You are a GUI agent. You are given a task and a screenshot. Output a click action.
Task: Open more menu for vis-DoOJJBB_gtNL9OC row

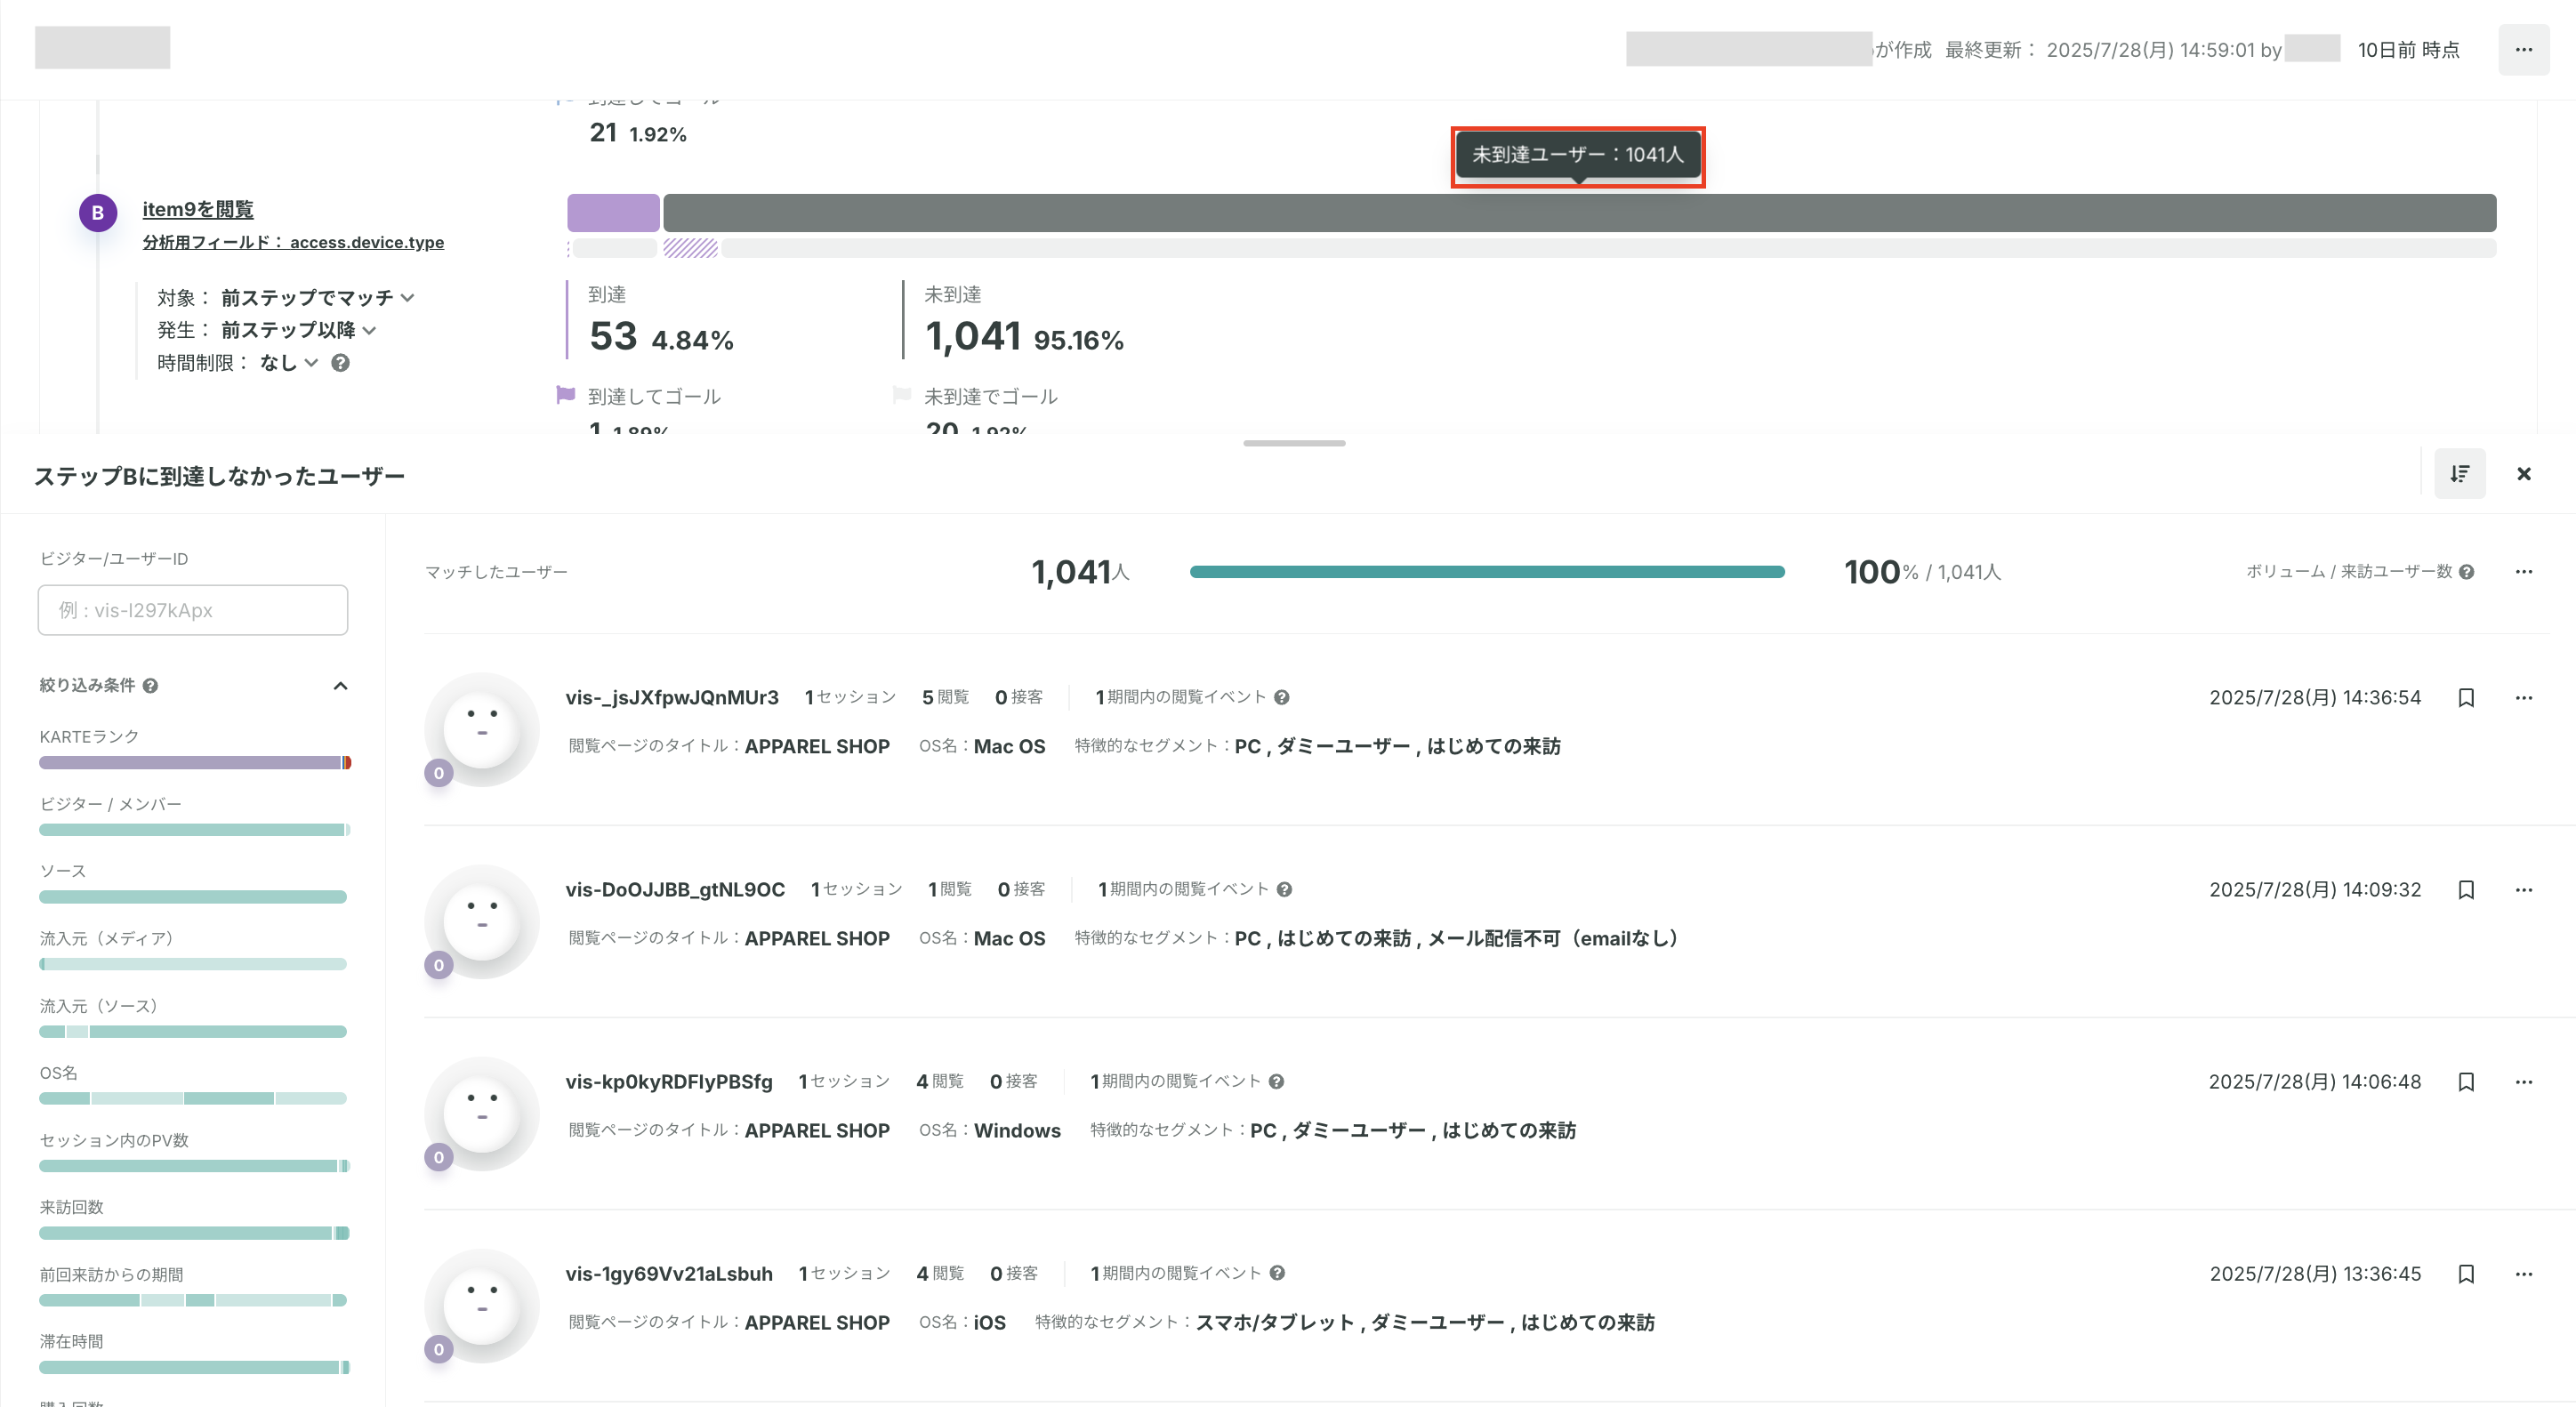click(2523, 890)
